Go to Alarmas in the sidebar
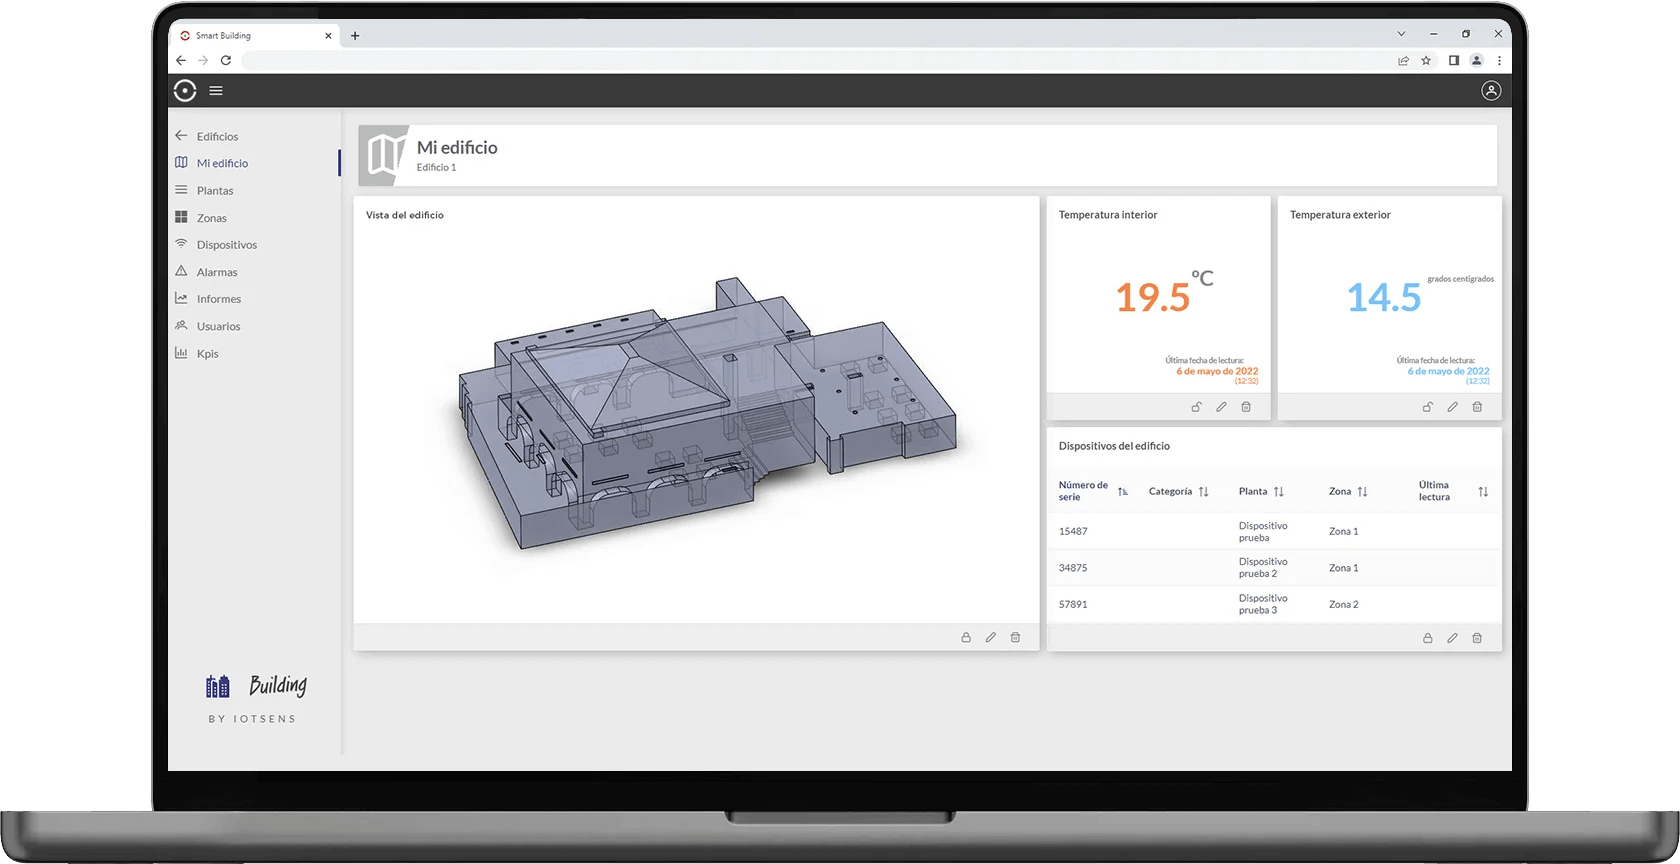This screenshot has width=1680, height=864. [217, 272]
